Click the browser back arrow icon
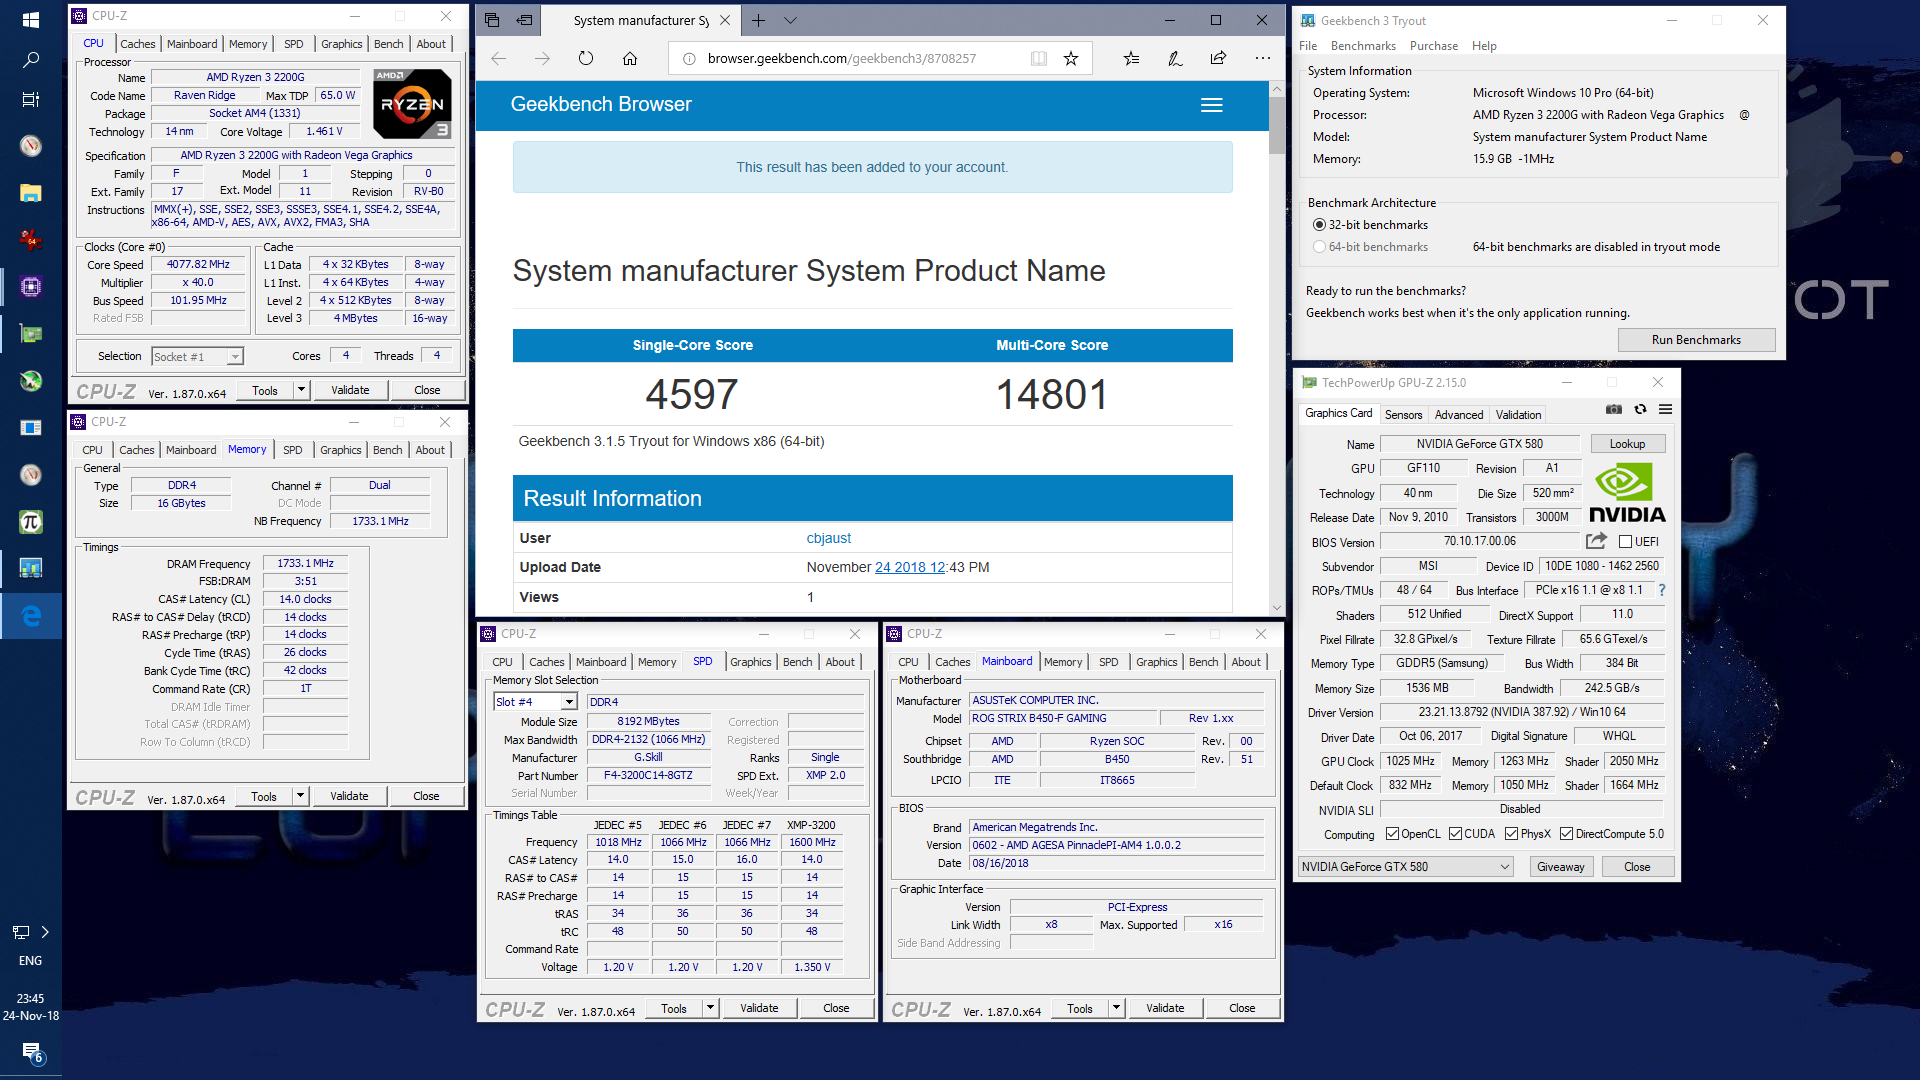Screen dimensions: 1920x1080 tap(498, 59)
